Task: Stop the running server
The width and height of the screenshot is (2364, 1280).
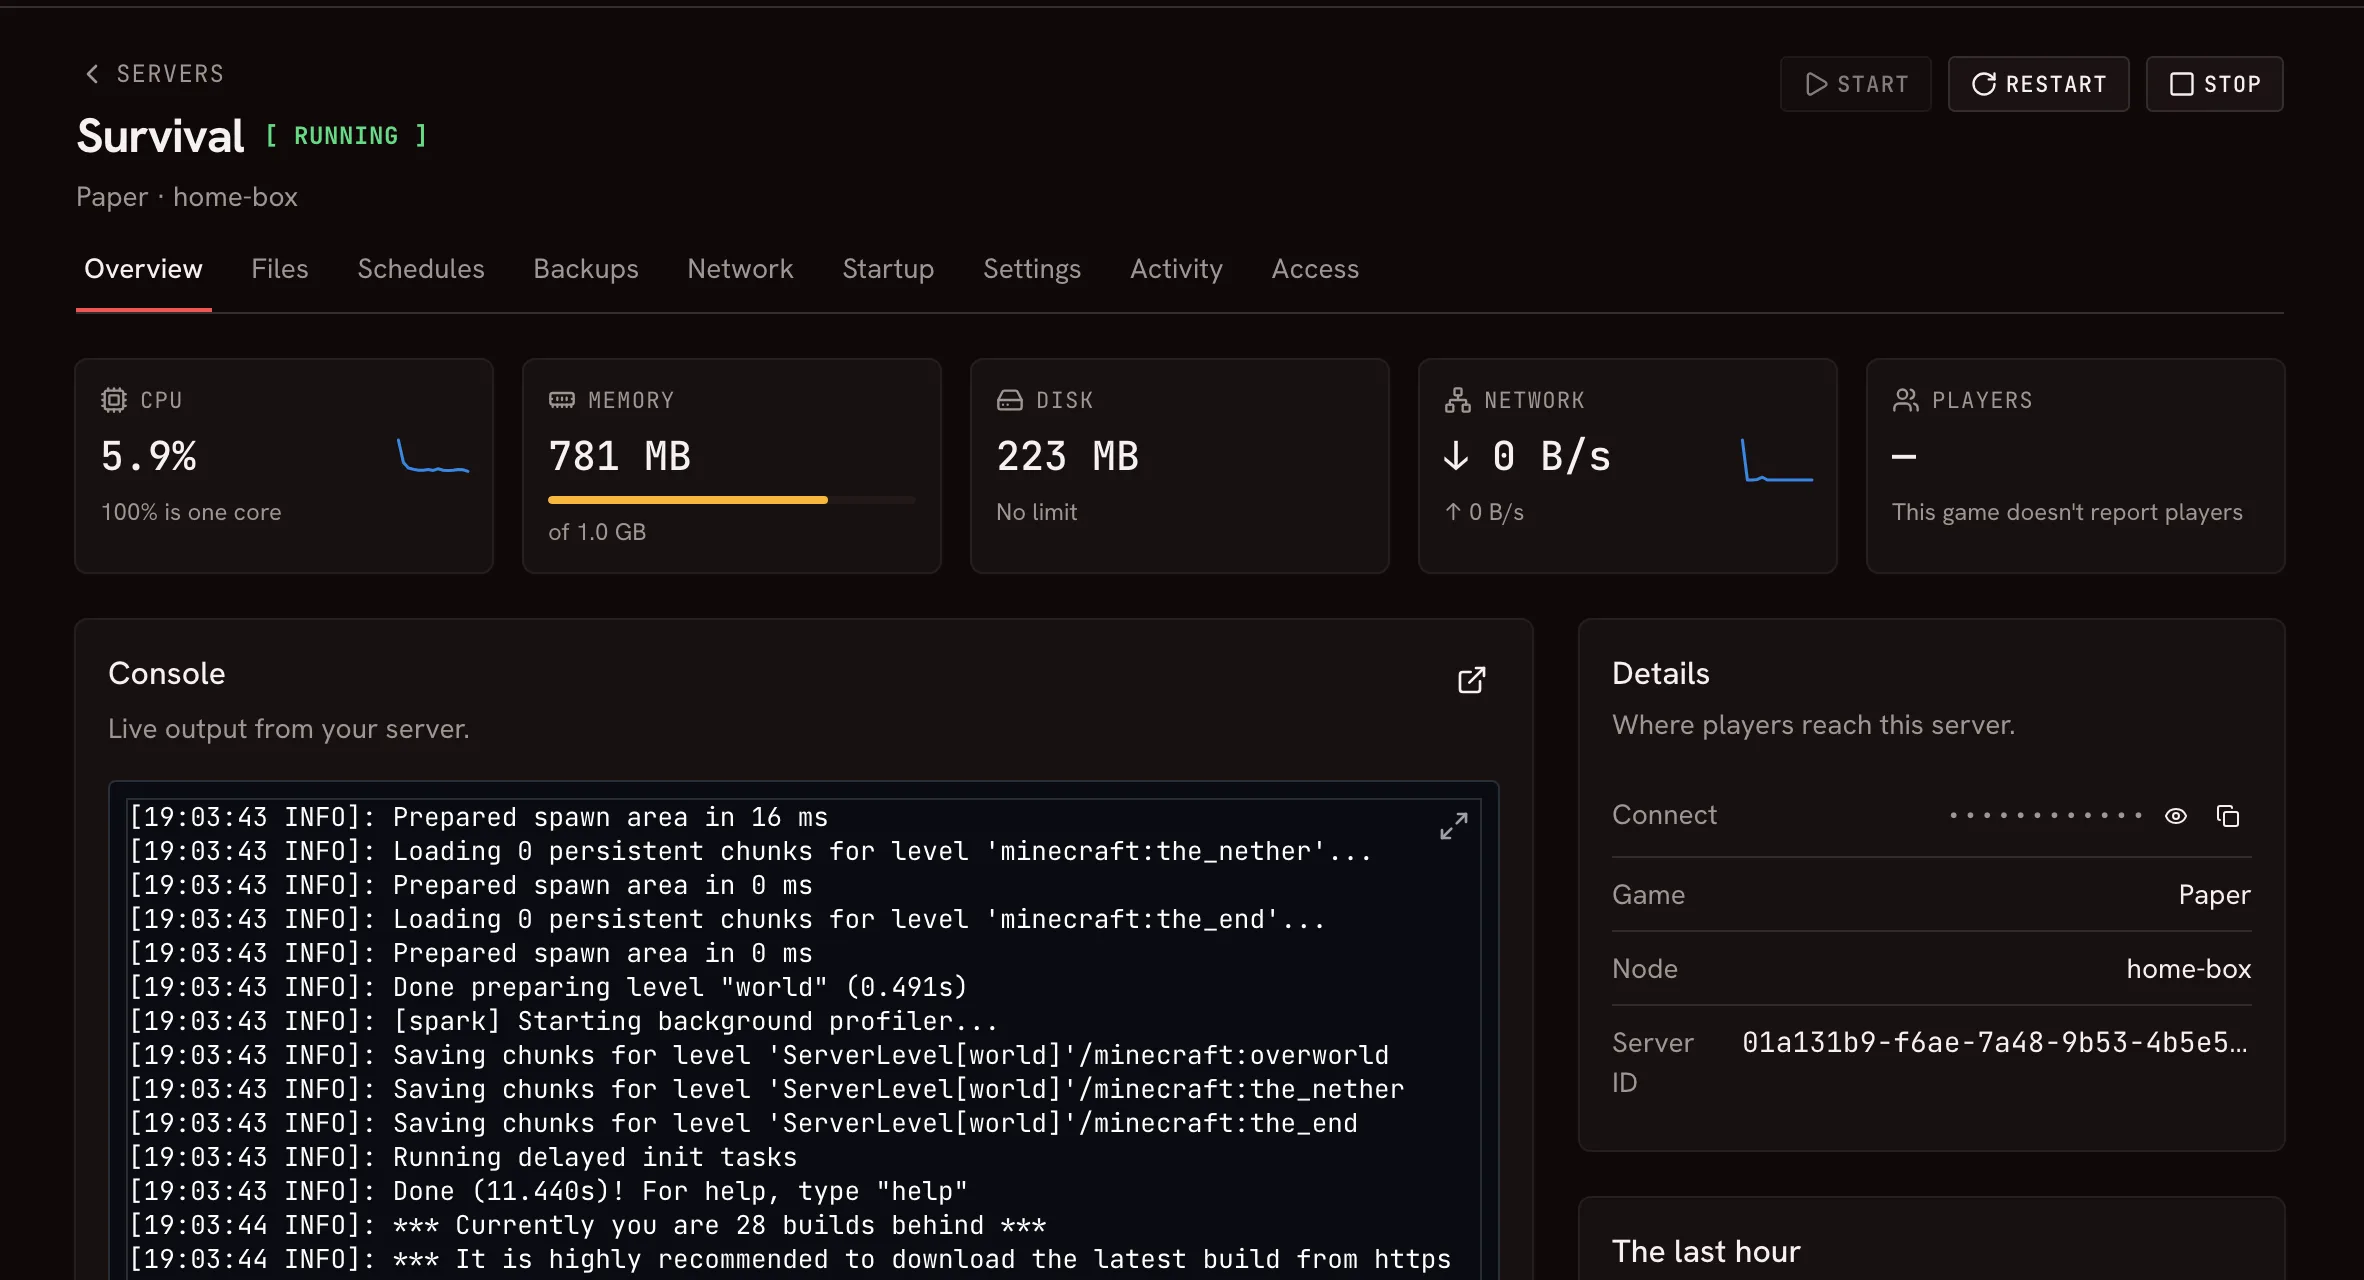Action: (2214, 84)
